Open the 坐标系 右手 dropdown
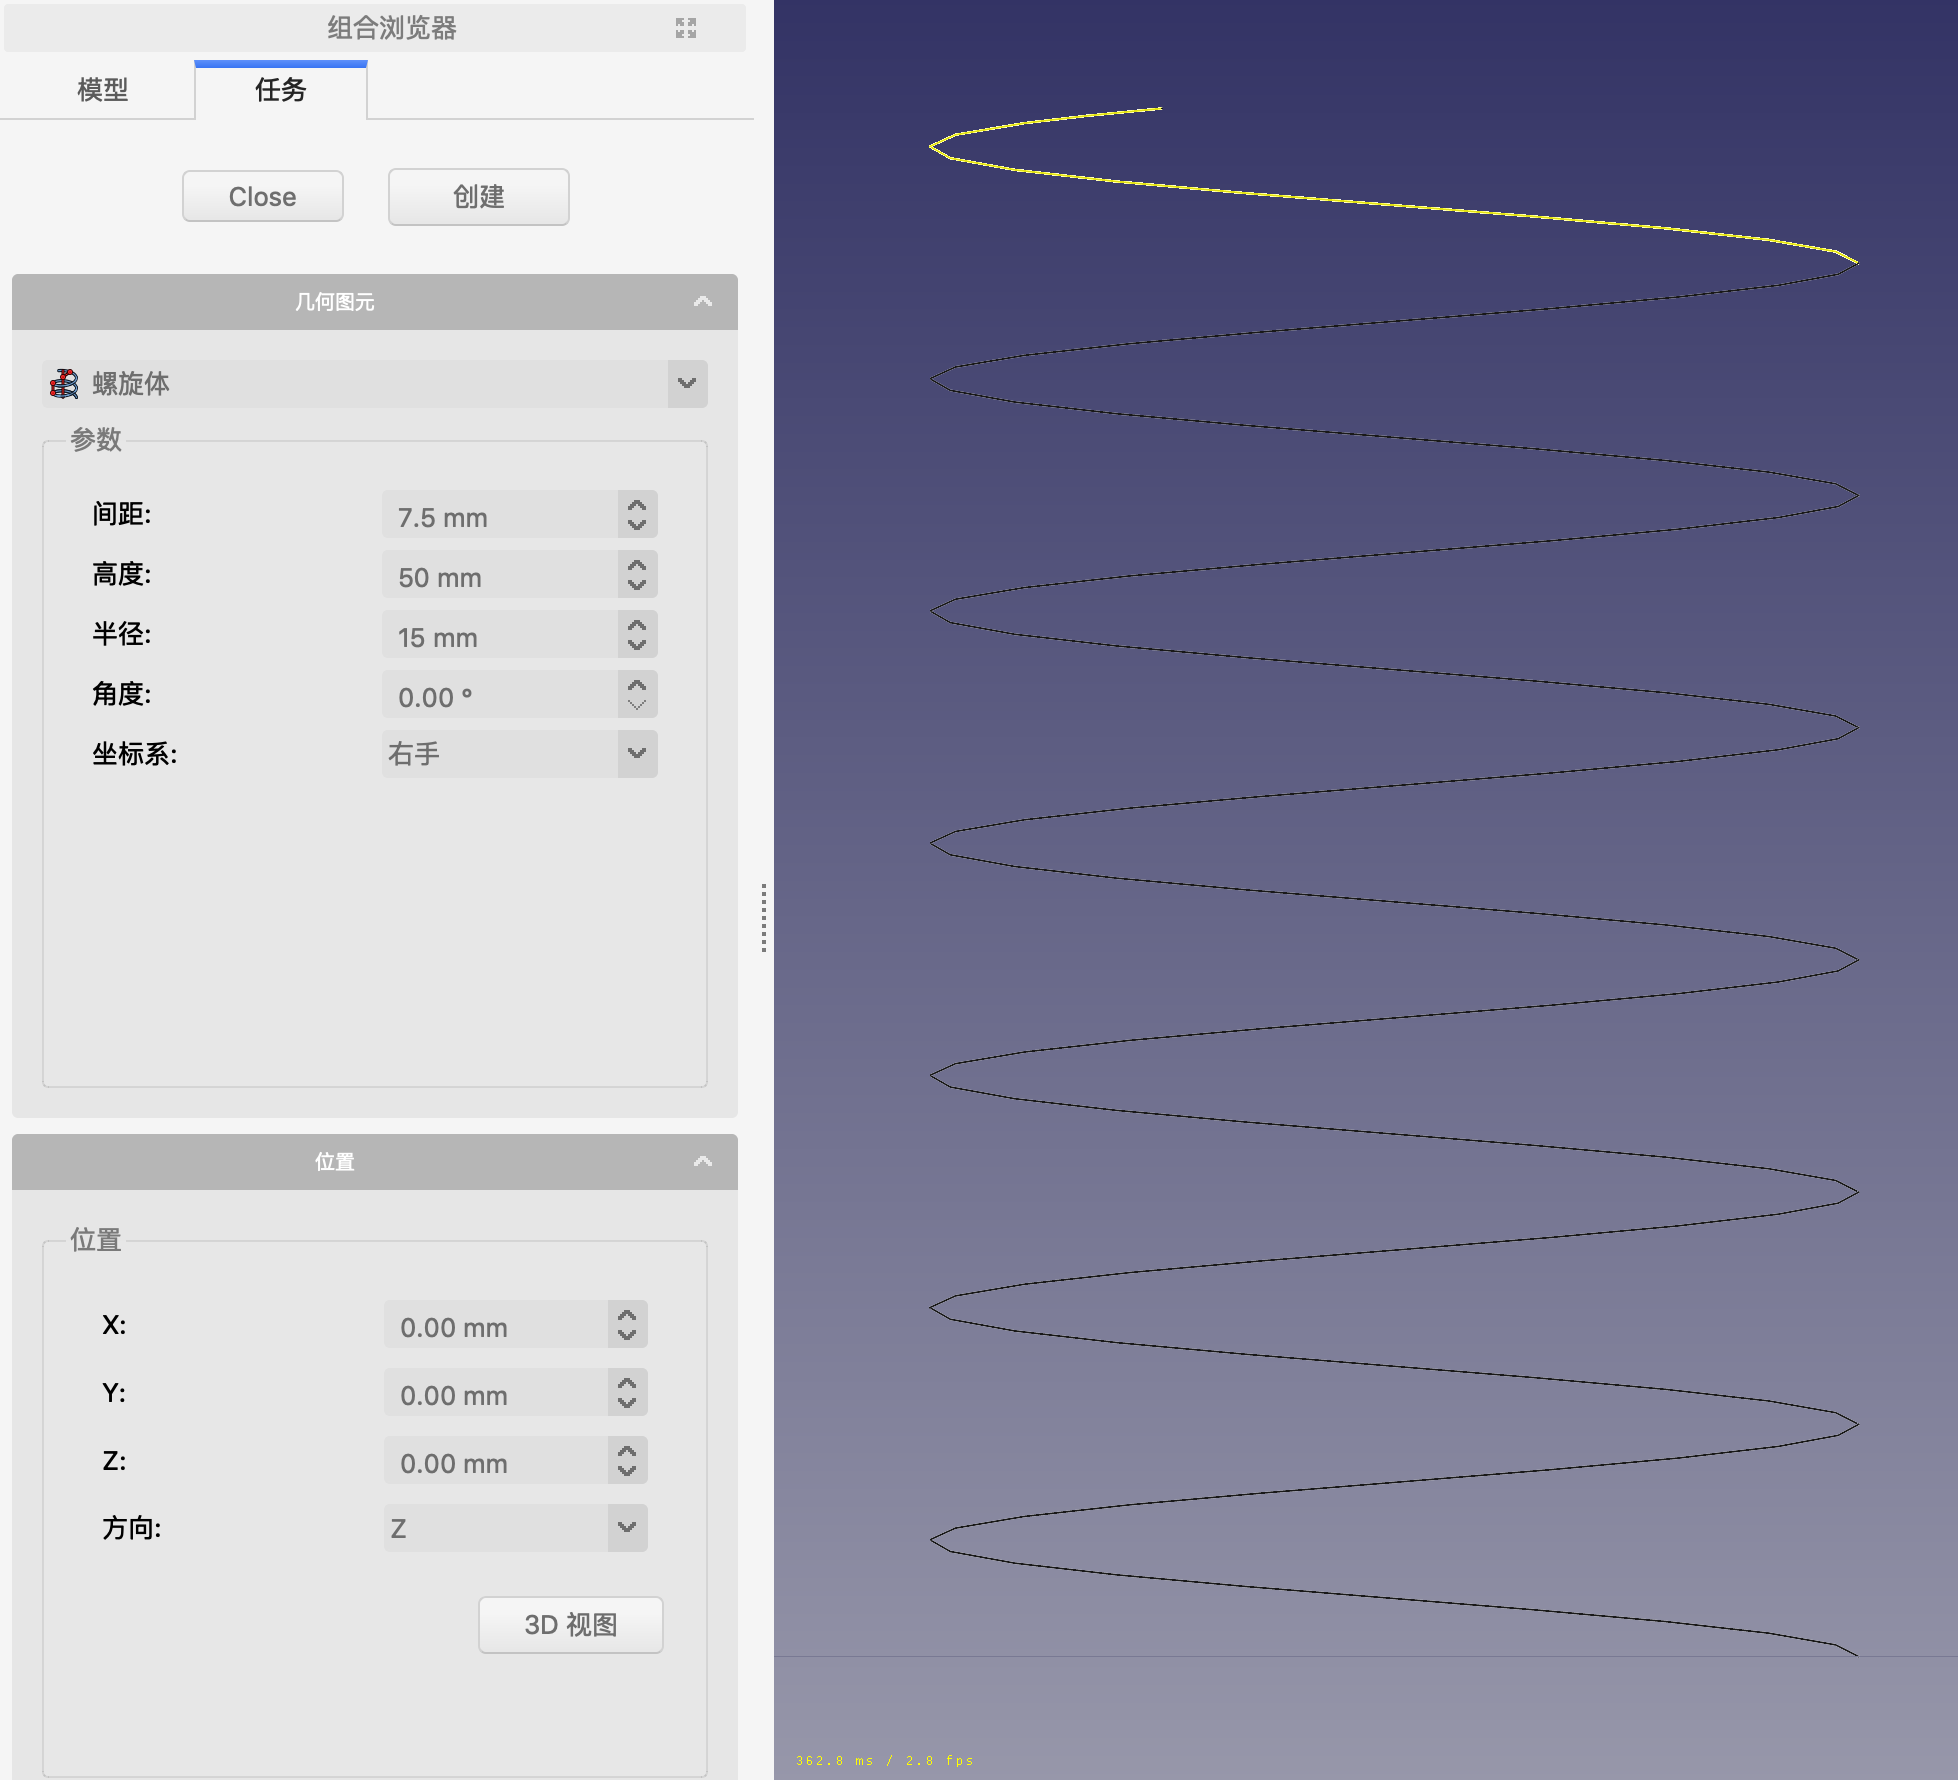This screenshot has height=1780, width=1958. point(637,754)
